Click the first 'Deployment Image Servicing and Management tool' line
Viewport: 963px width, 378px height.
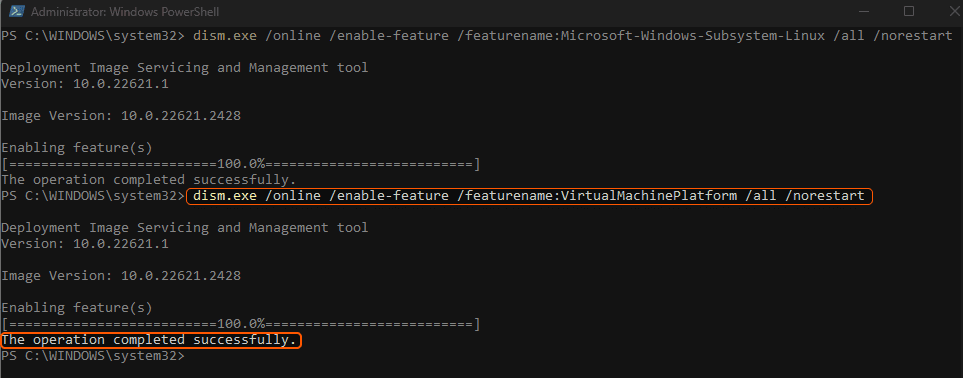pos(185,68)
